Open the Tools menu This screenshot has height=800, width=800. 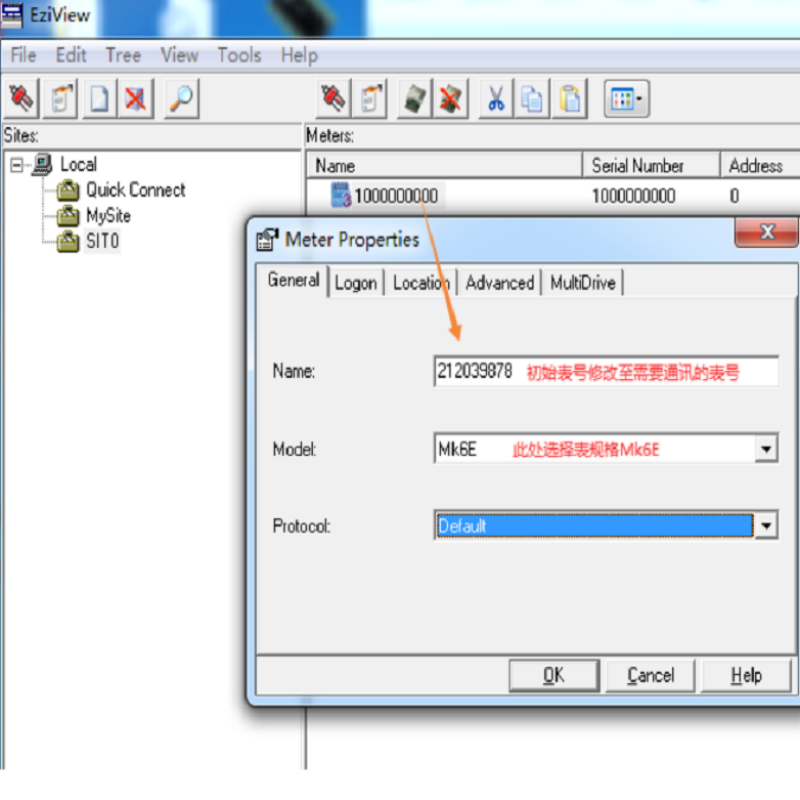[239, 55]
